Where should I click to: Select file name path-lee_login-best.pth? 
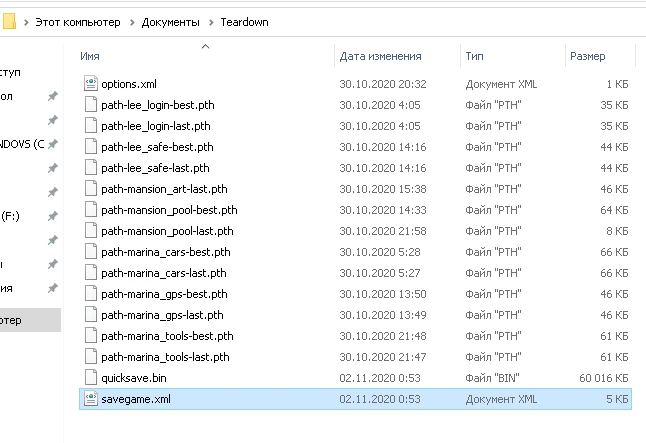tap(158, 105)
